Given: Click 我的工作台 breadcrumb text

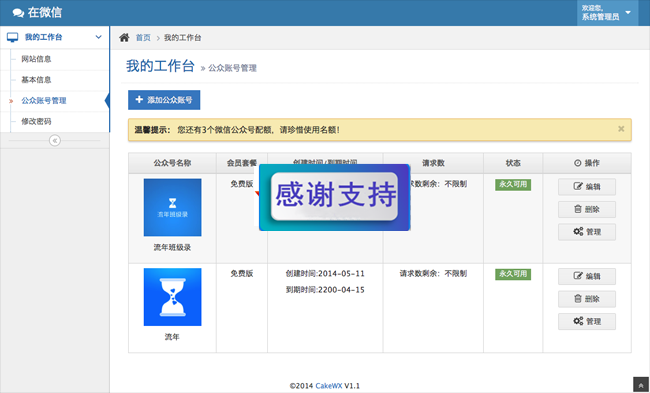Looking at the screenshot, I should (182, 38).
